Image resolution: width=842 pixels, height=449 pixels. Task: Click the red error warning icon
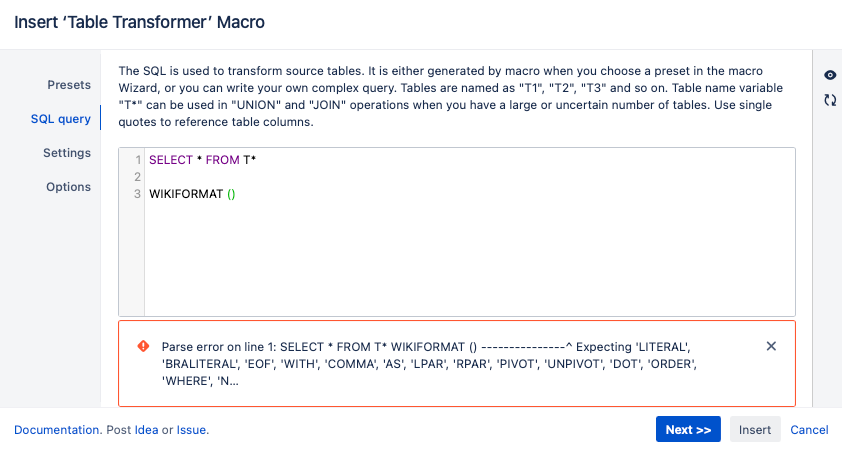tap(143, 346)
